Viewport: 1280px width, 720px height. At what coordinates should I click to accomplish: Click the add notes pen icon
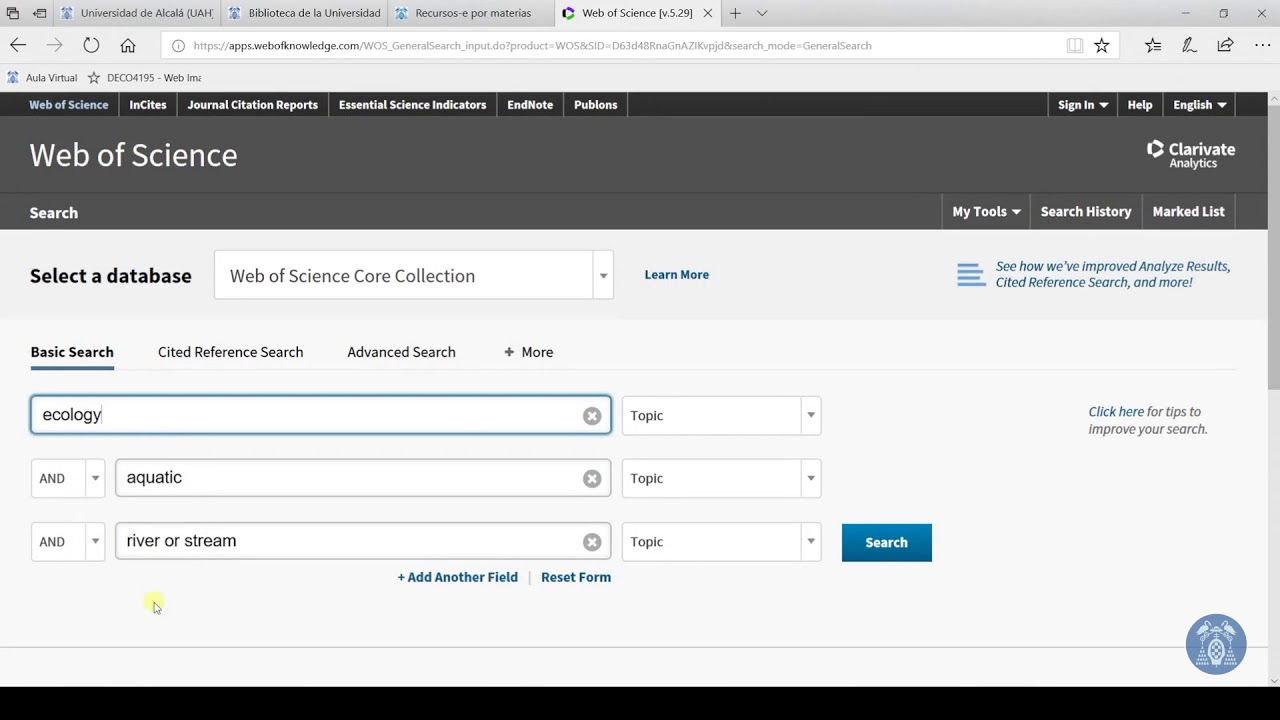(x=1189, y=45)
